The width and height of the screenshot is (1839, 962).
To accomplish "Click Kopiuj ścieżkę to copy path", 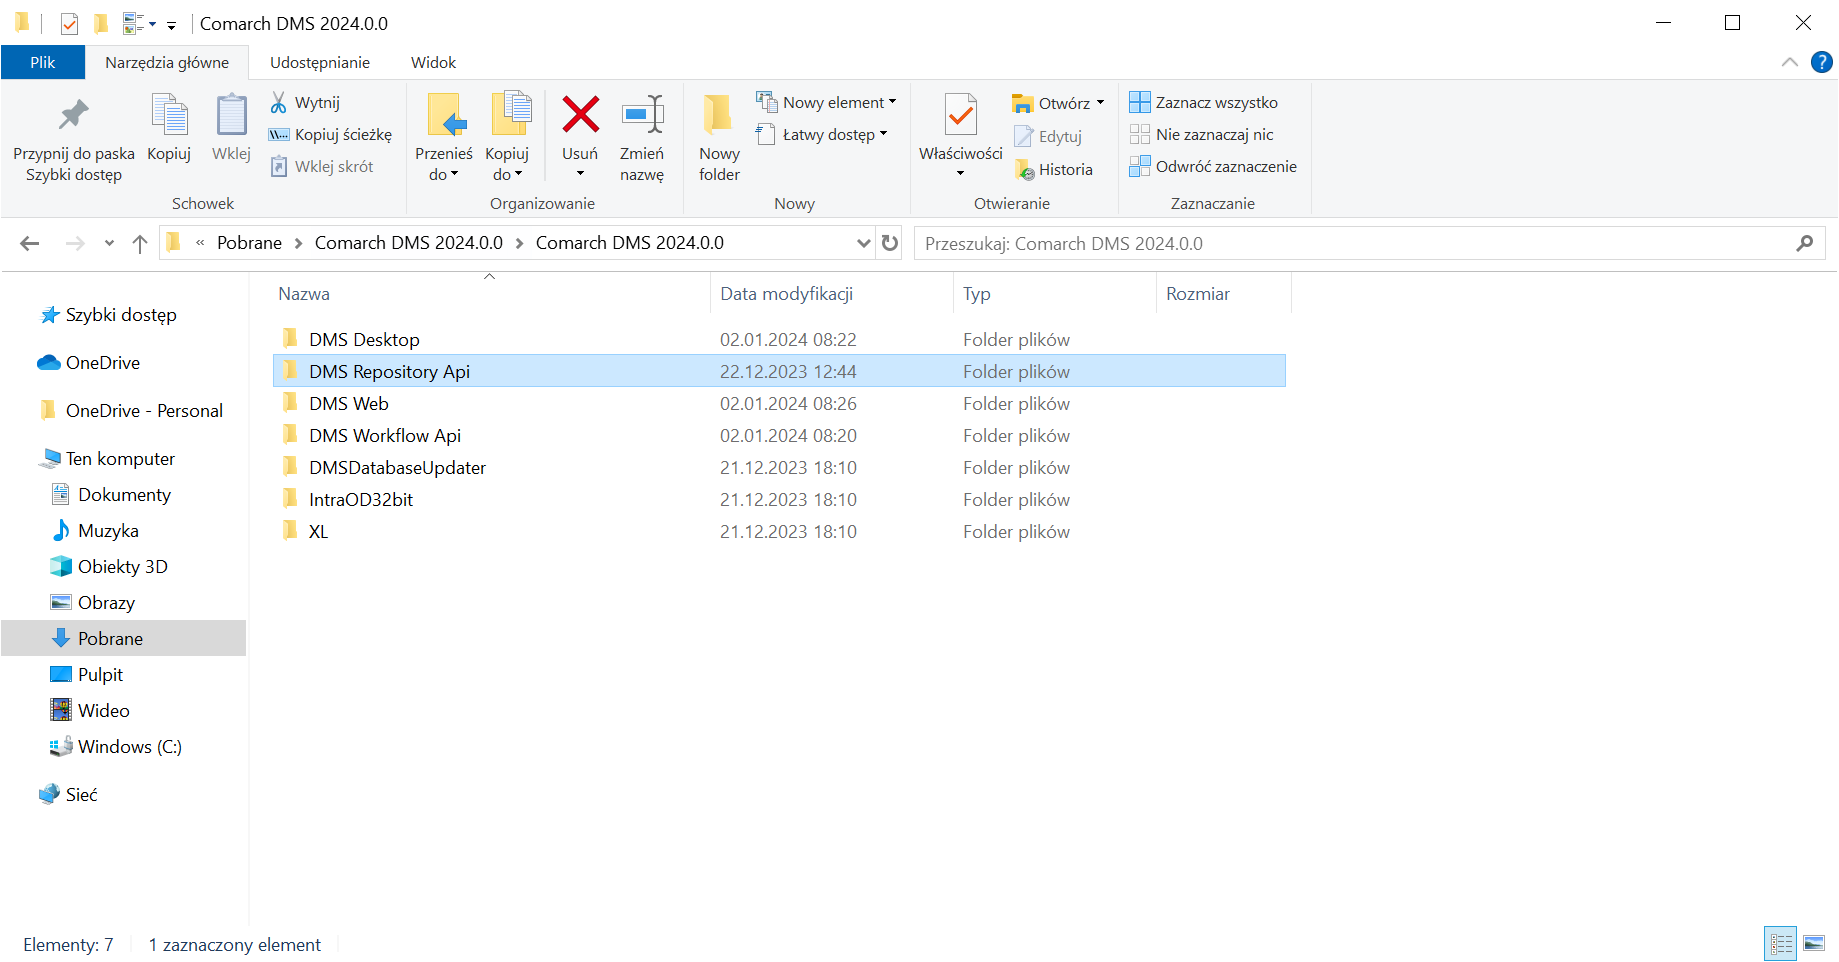I will pyautogui.click(x=330, y=134).
